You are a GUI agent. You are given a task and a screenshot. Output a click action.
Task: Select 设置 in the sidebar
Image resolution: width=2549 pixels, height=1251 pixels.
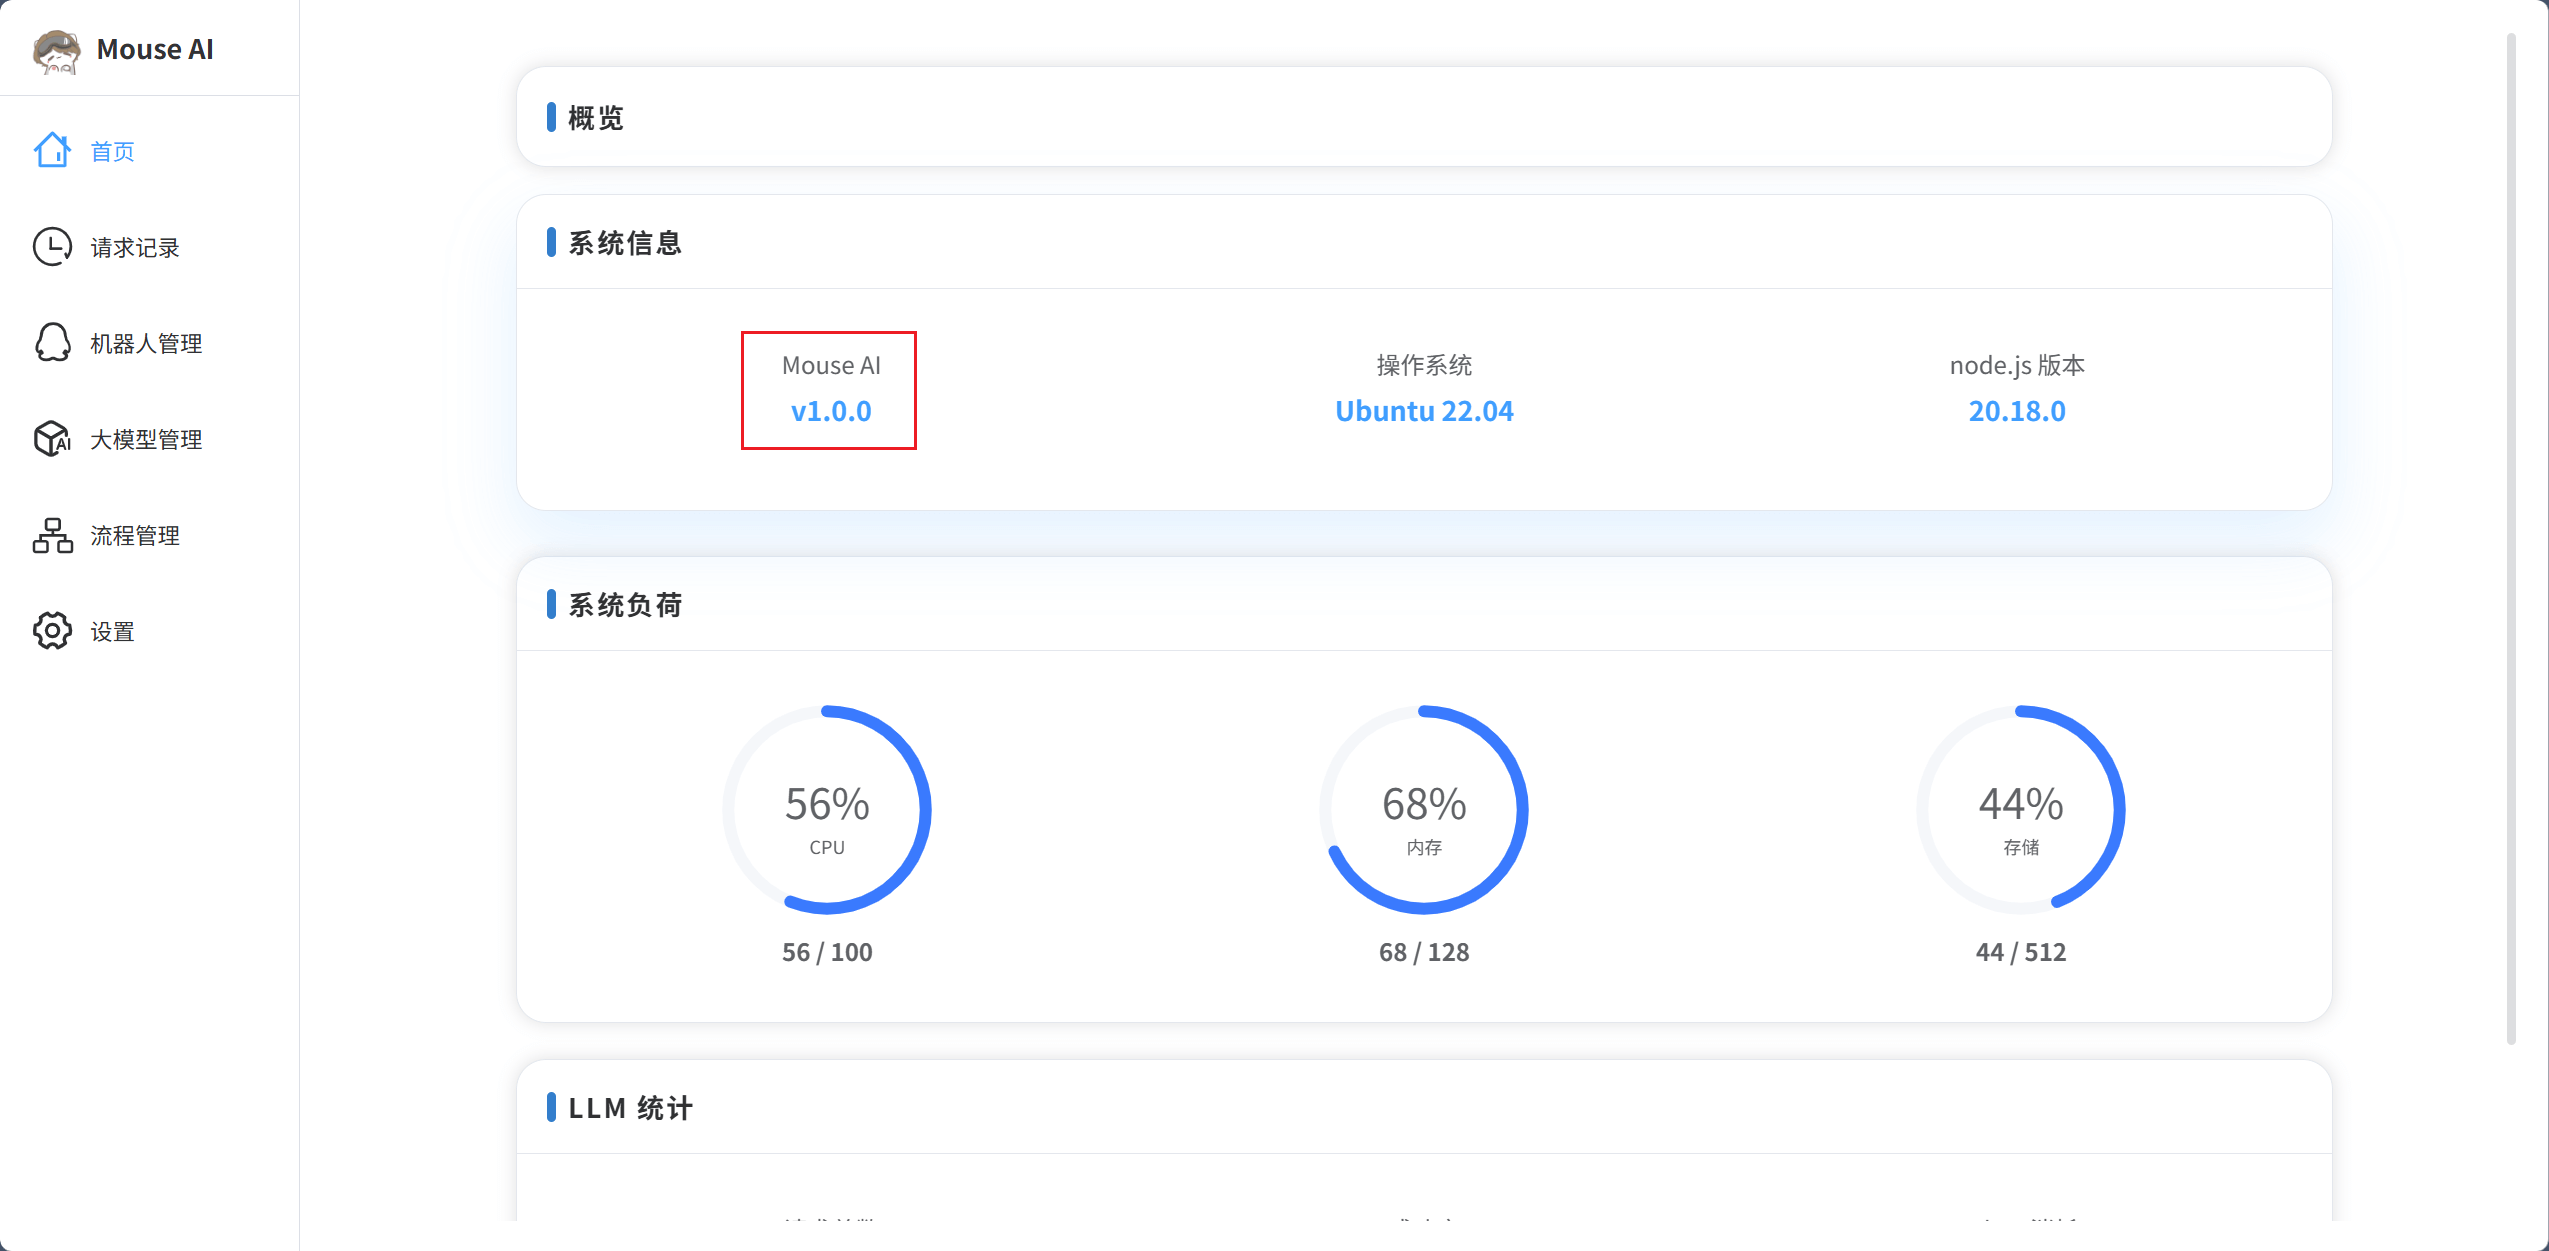[x=112, y=631]
